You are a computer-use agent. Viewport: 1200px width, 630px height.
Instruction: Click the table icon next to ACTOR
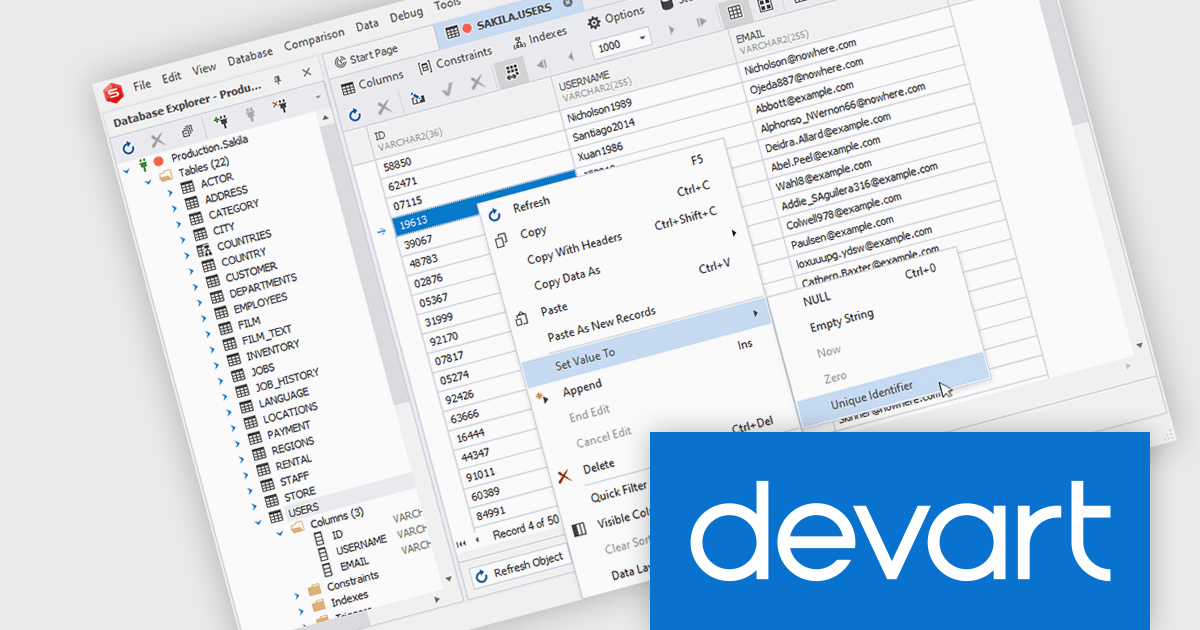[187, 186]
